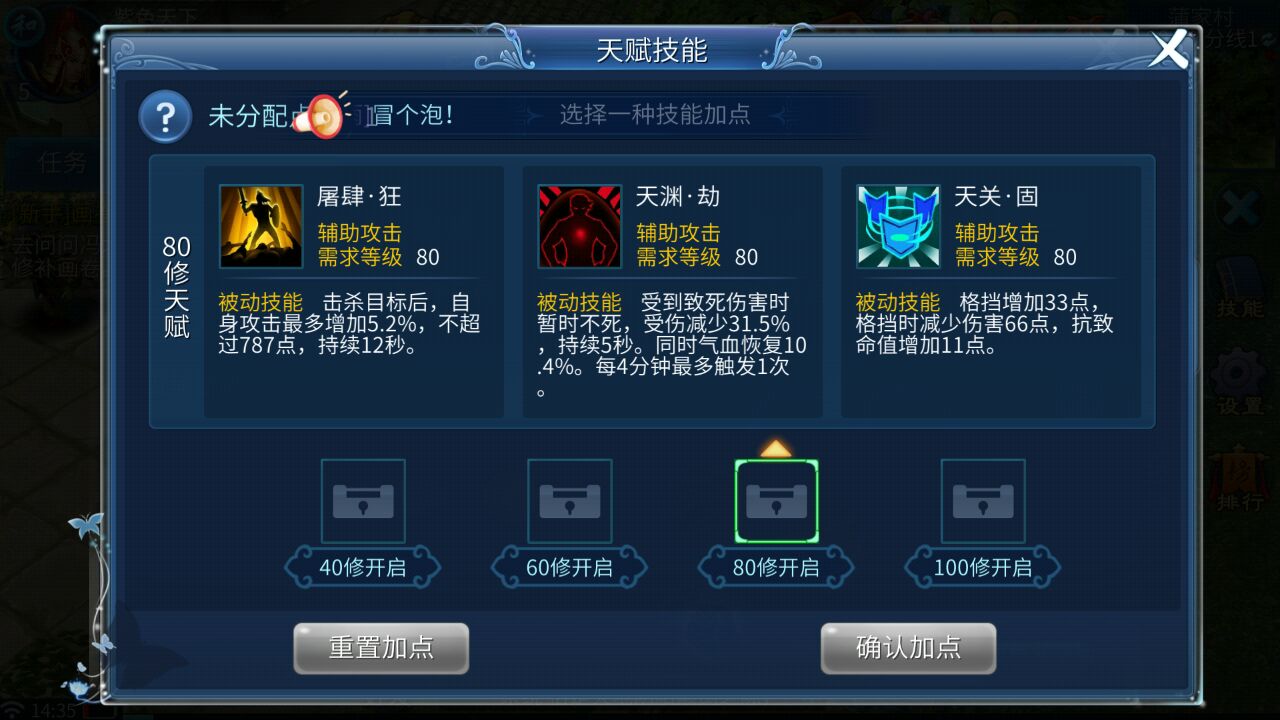This screenshot has width=1280, height=720.
Task: Tap the megaphone speaker icon
Action: 324,115
